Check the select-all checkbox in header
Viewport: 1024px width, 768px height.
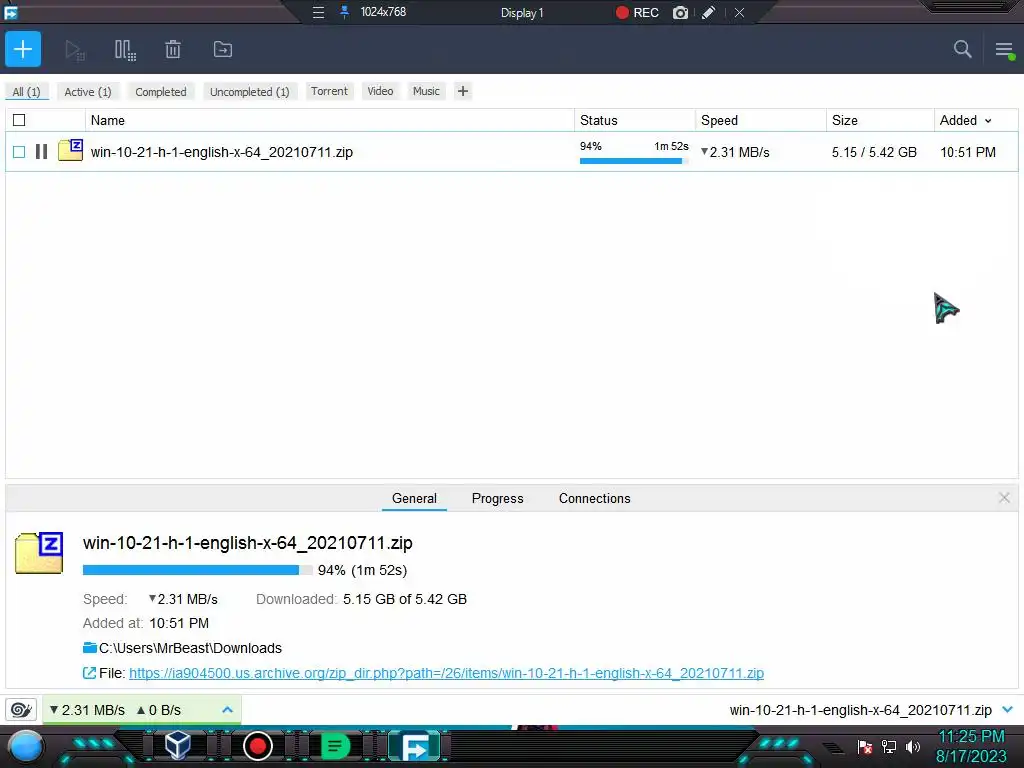click(x=19, y=120)
